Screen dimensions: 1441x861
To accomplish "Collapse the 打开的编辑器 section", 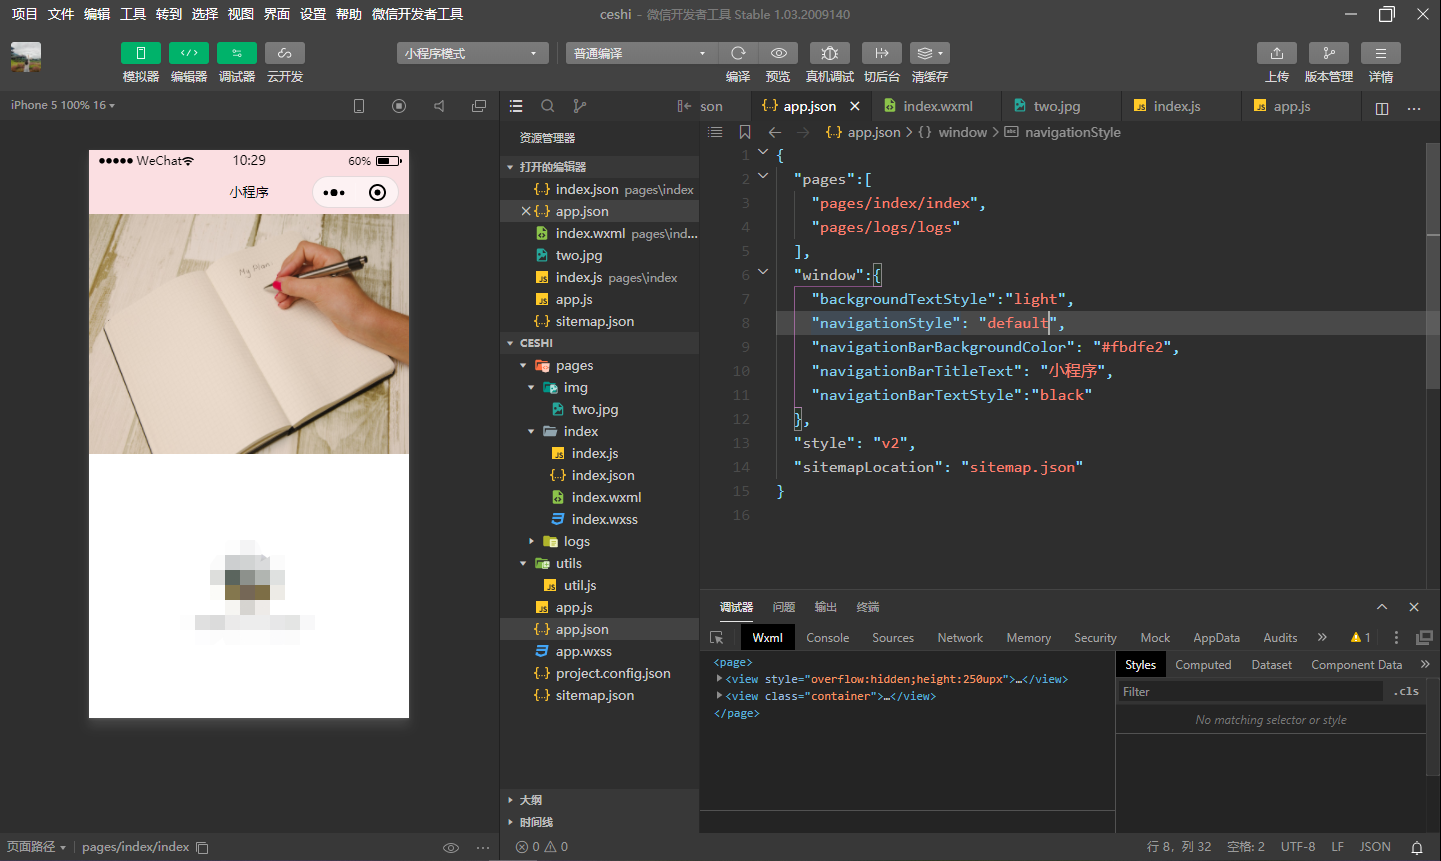I will coord(599,167).
